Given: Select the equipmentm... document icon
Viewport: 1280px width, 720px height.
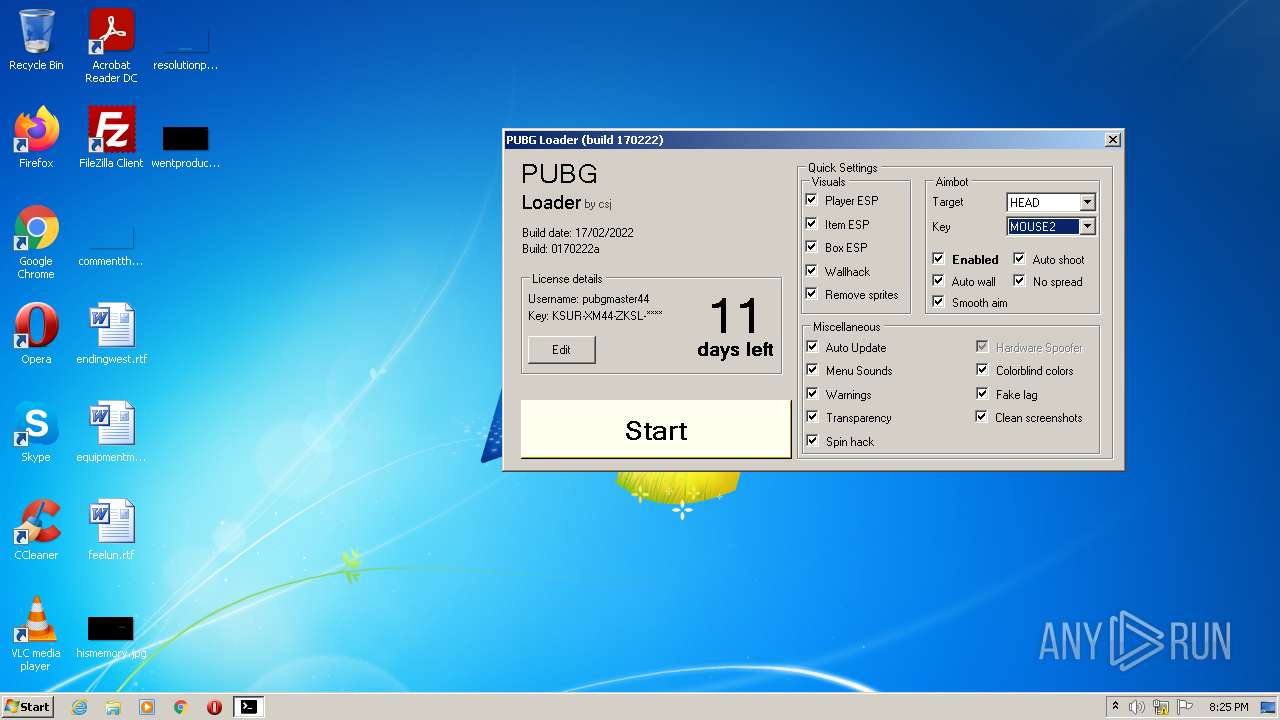Looking at the screenshot, I should [x=111, y=432].
